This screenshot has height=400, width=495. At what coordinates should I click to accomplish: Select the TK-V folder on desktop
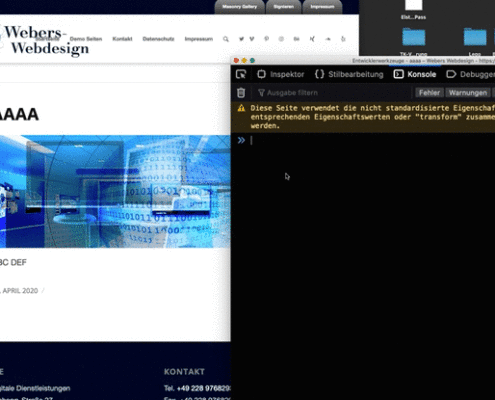click(413, 41)
